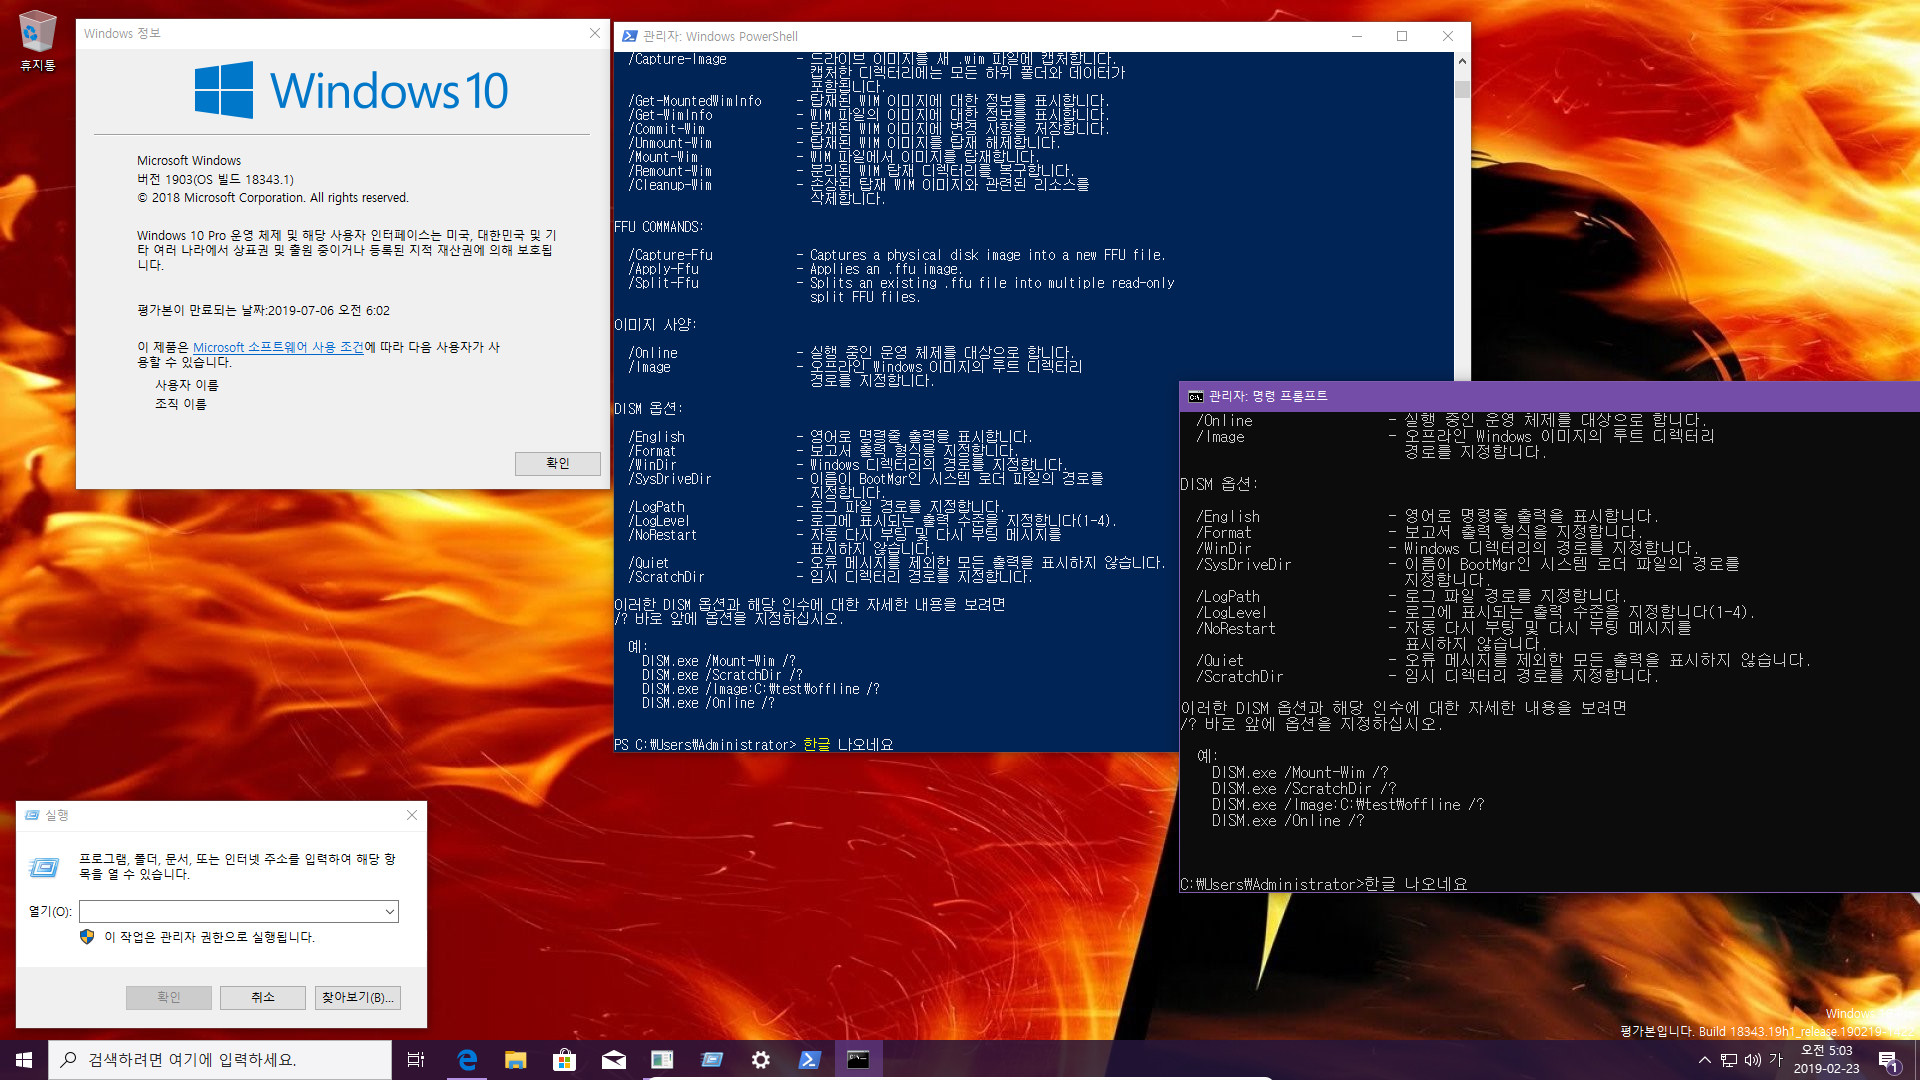Click the 관리자: 명령 프롬프트 title bar
This screenshot has width=1920, height=1080.
(1550, 396)
